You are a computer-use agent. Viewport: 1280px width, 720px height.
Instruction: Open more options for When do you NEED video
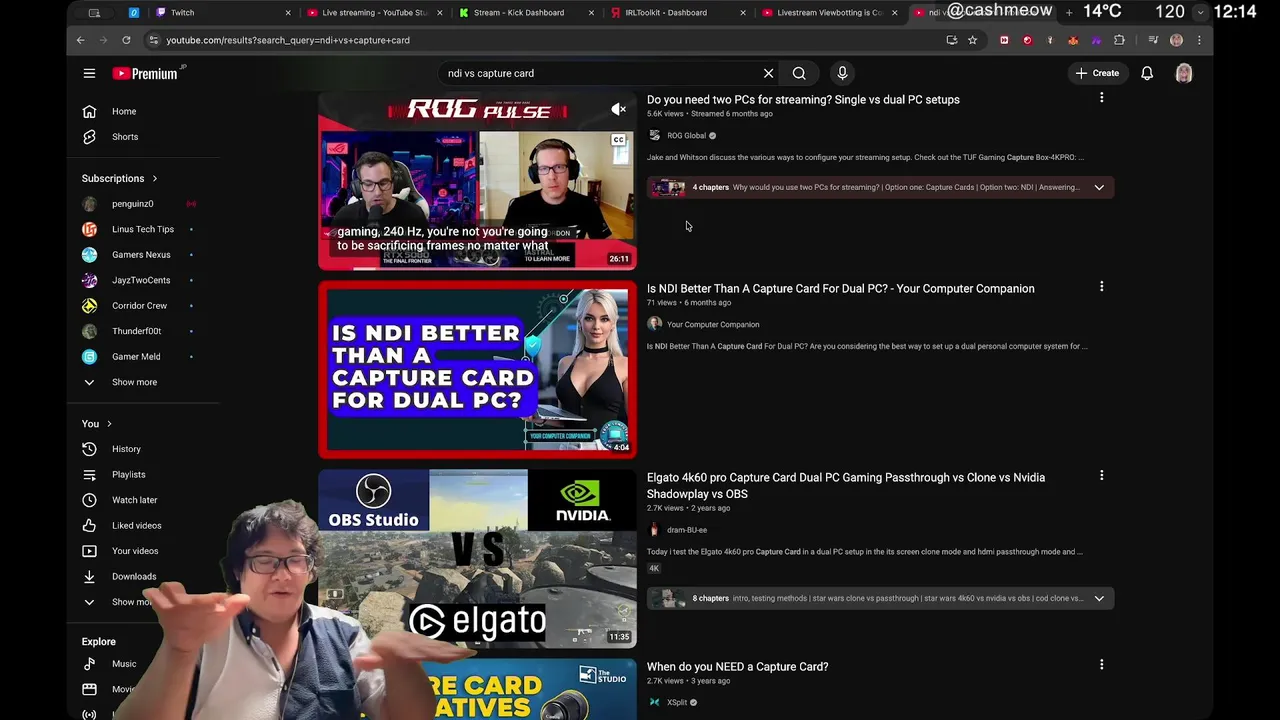(x=1101, y=665)
